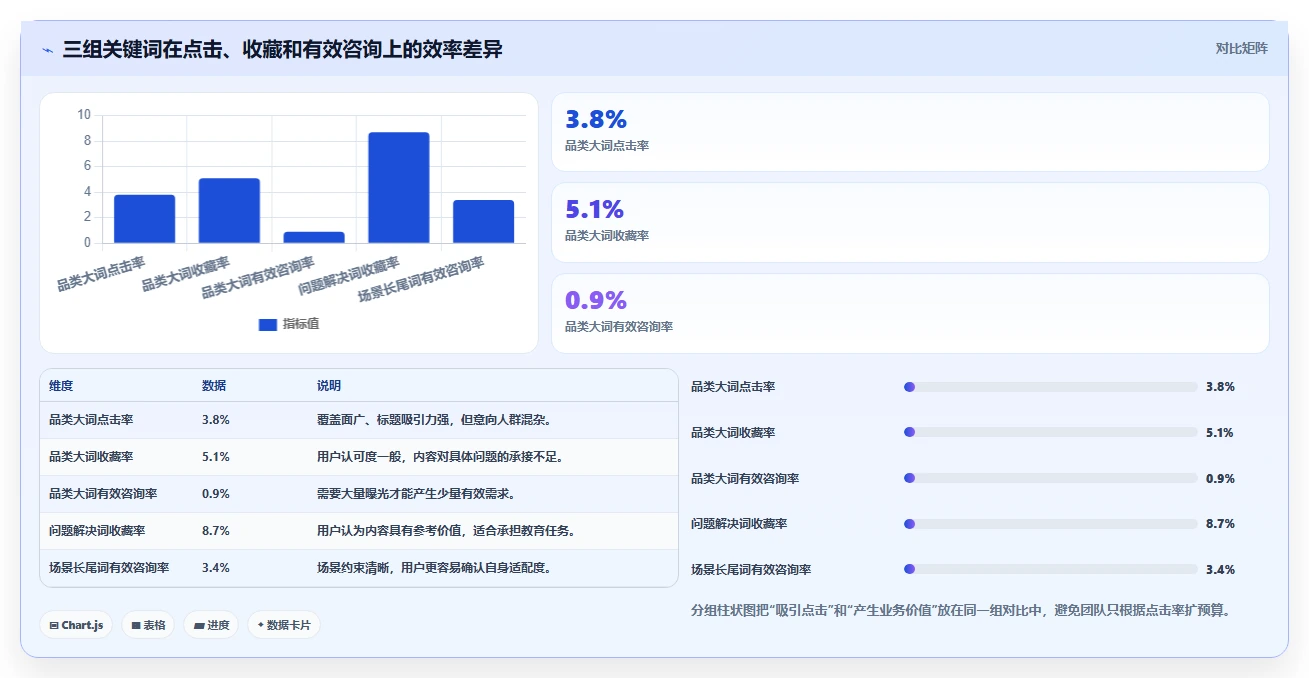The height and width of the screenshot is (678, 1309).
Task: Click the 场景长尾词有效咨询率 label in the progress list
Action: 751,570
